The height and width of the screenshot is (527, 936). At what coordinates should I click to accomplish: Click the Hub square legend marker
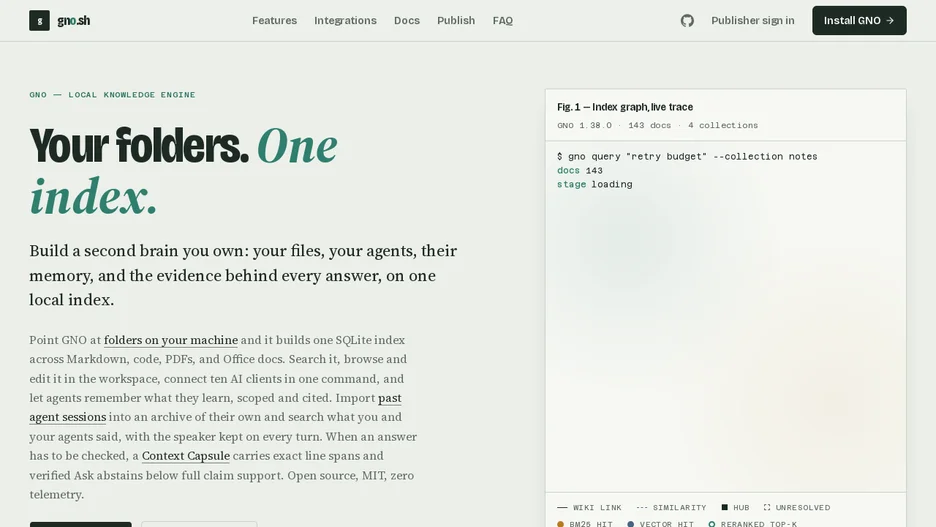[725, 507]
